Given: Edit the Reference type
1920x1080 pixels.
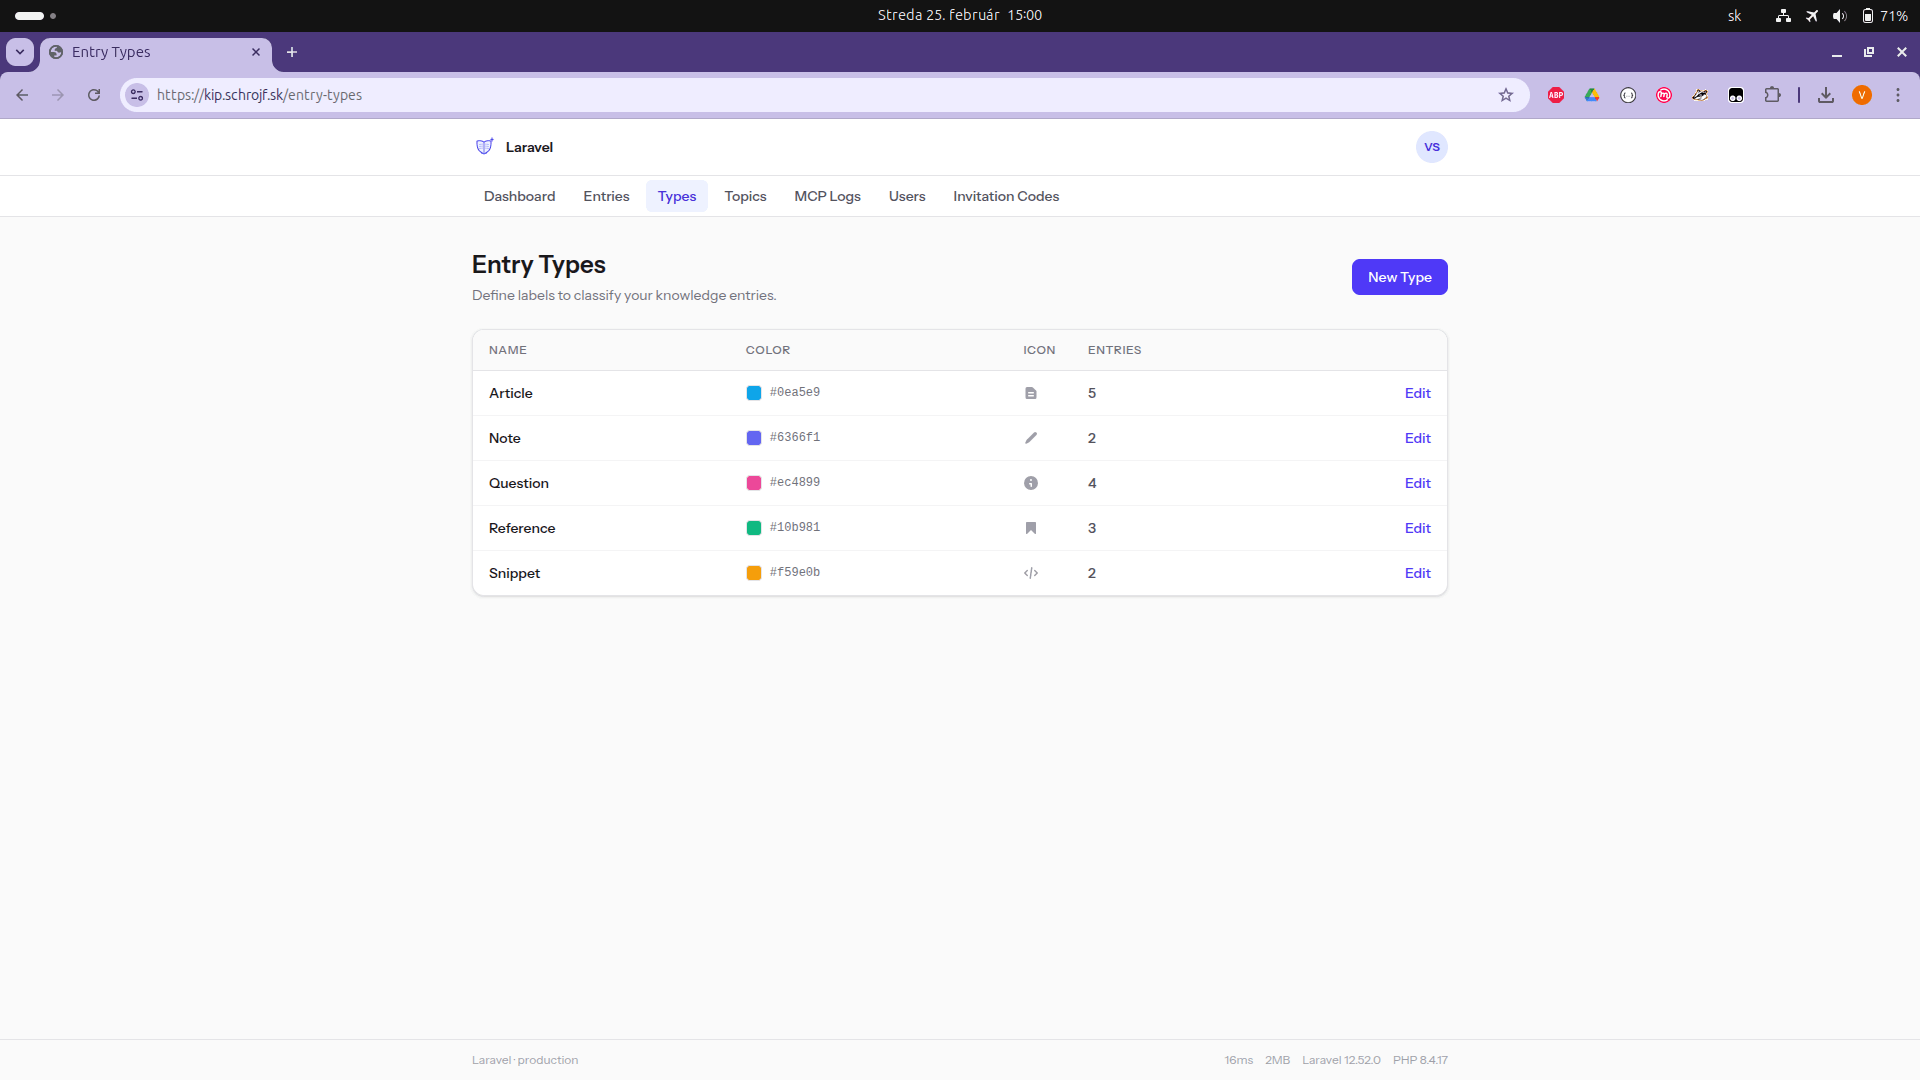Looking at the screenshot, I should click(x=1417, y=528).
